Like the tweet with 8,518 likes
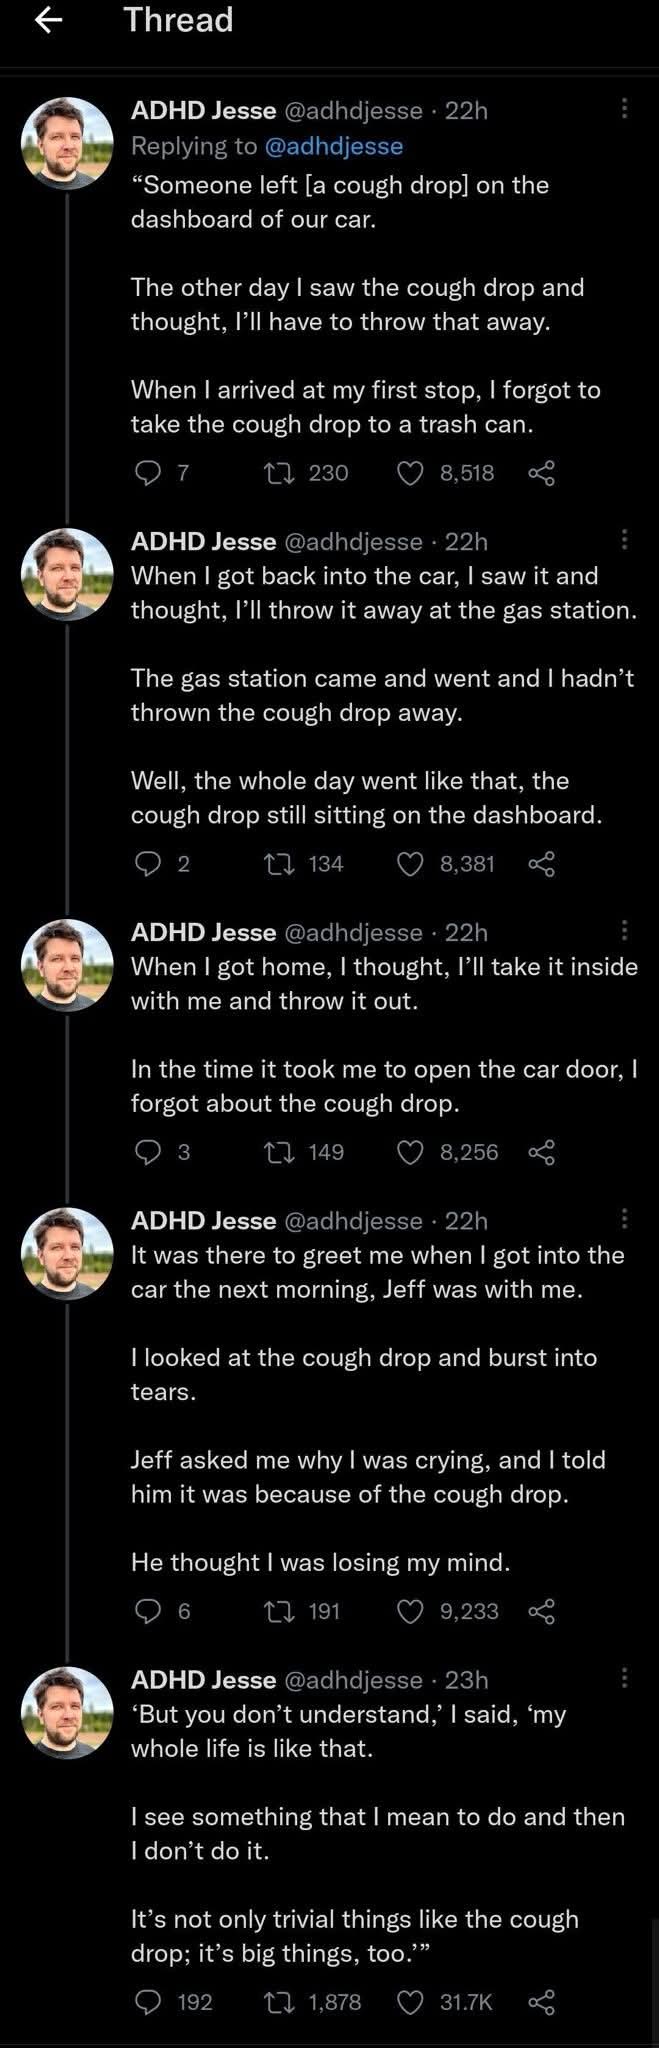 point(410,473)
